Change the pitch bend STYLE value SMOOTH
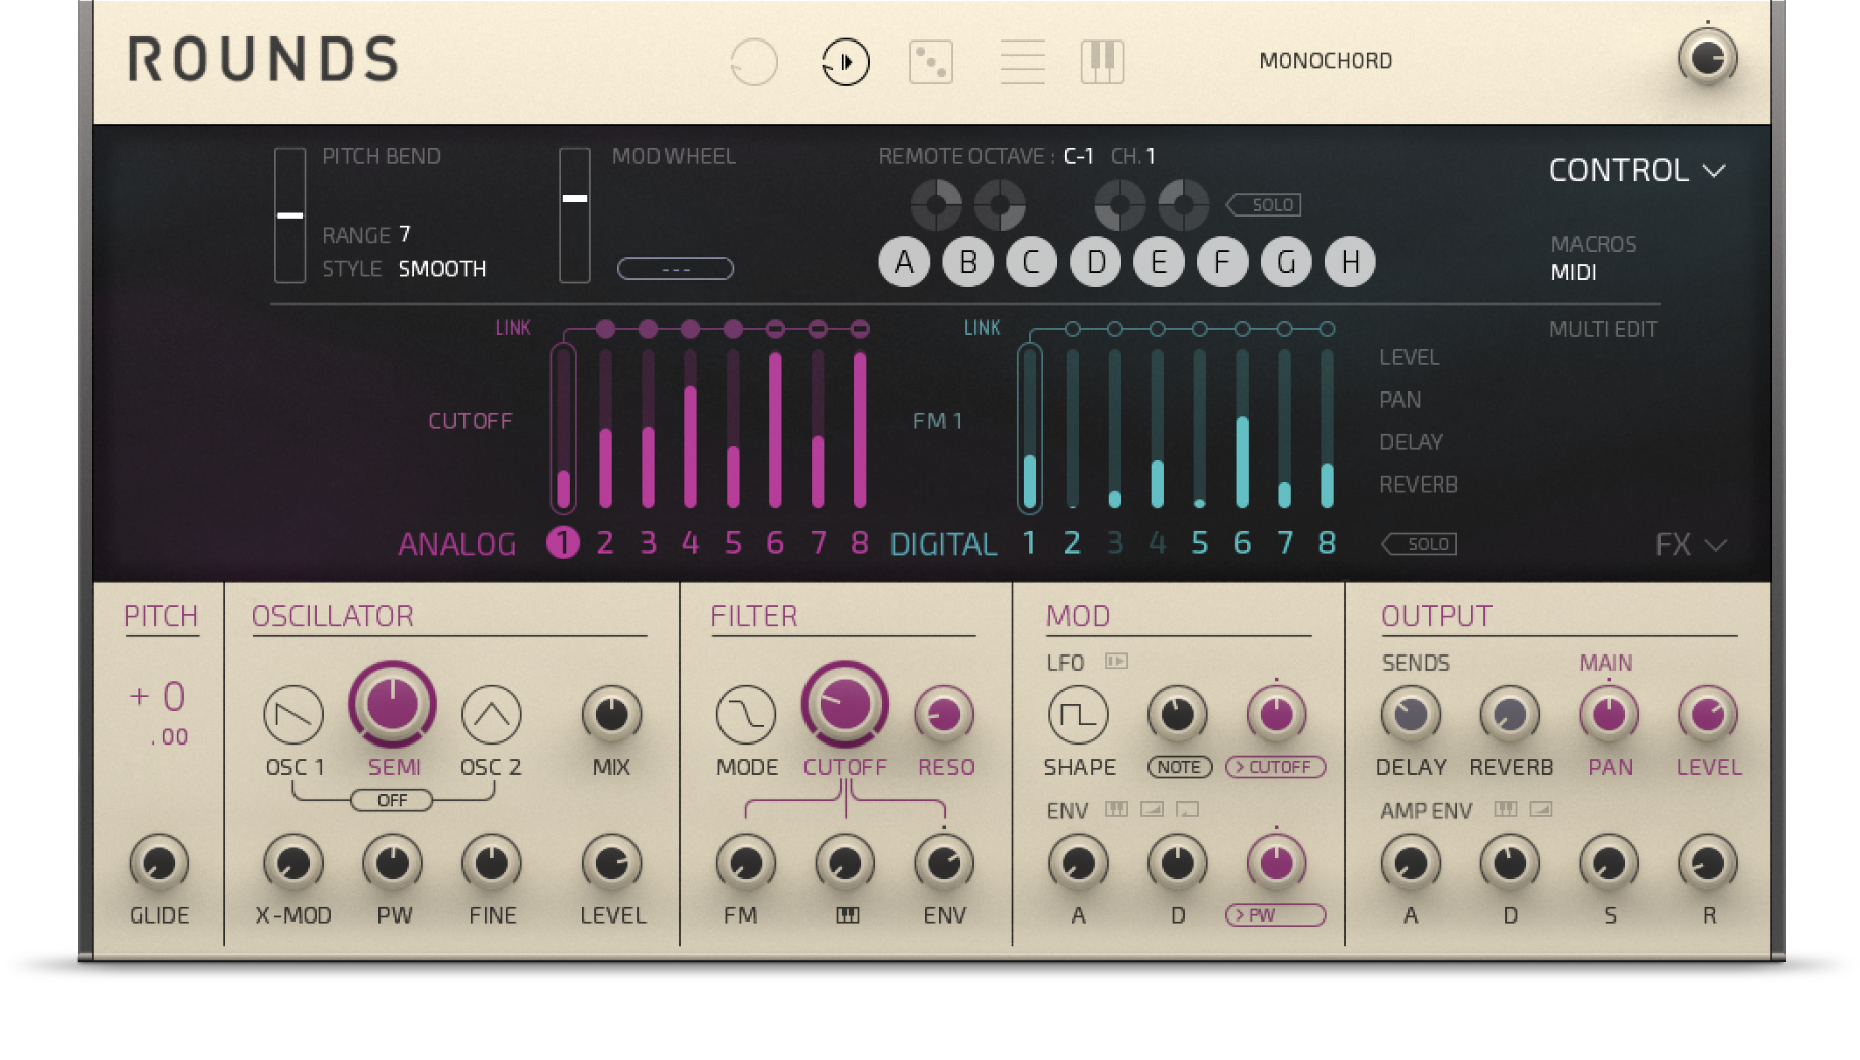The width and height of the screenshot is (1860, 1060). [x=442, y=269]
